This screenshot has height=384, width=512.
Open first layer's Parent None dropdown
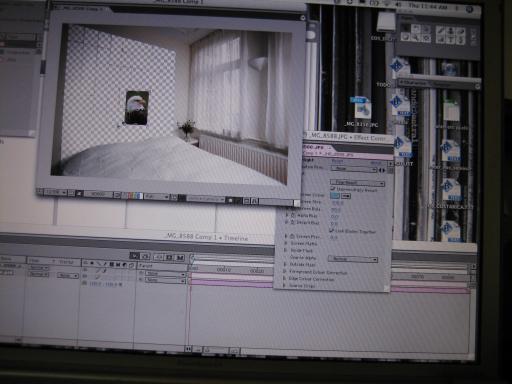coord(165,274)
